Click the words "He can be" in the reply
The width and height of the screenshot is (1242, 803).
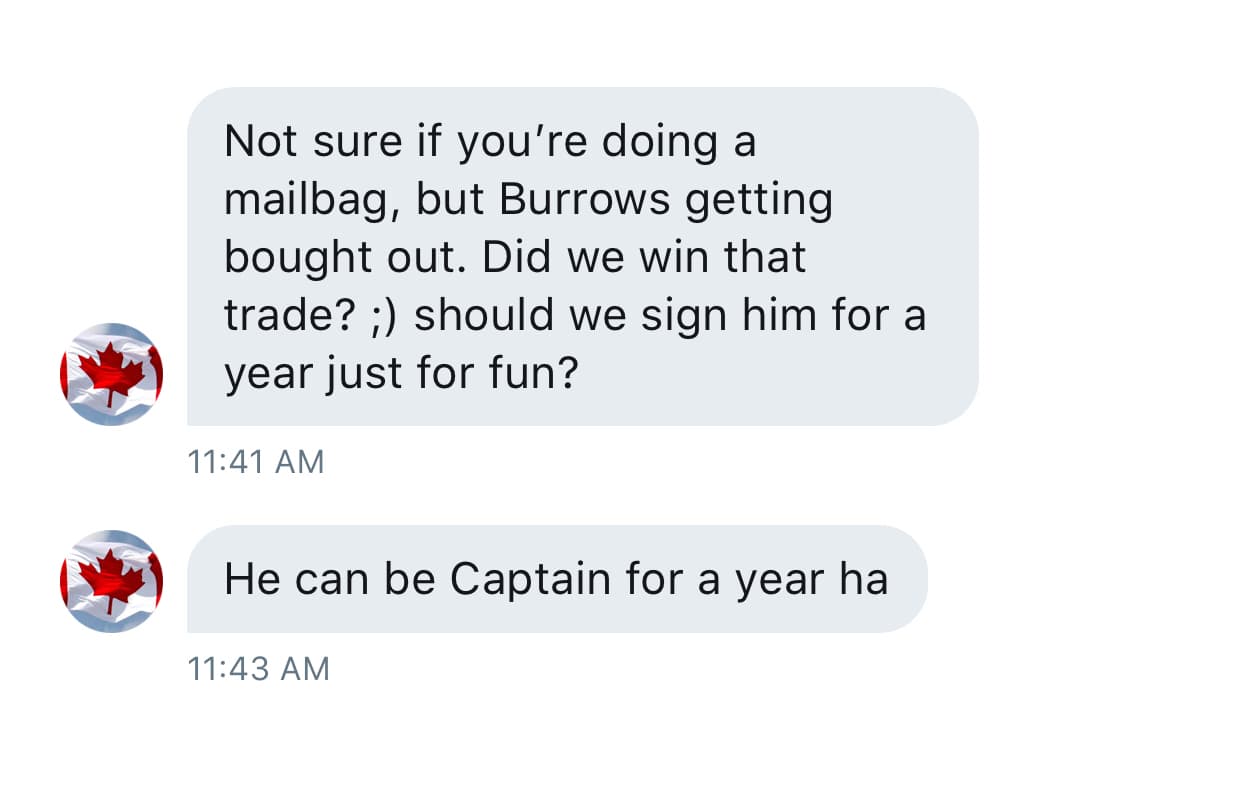click(x=329, y=579)
